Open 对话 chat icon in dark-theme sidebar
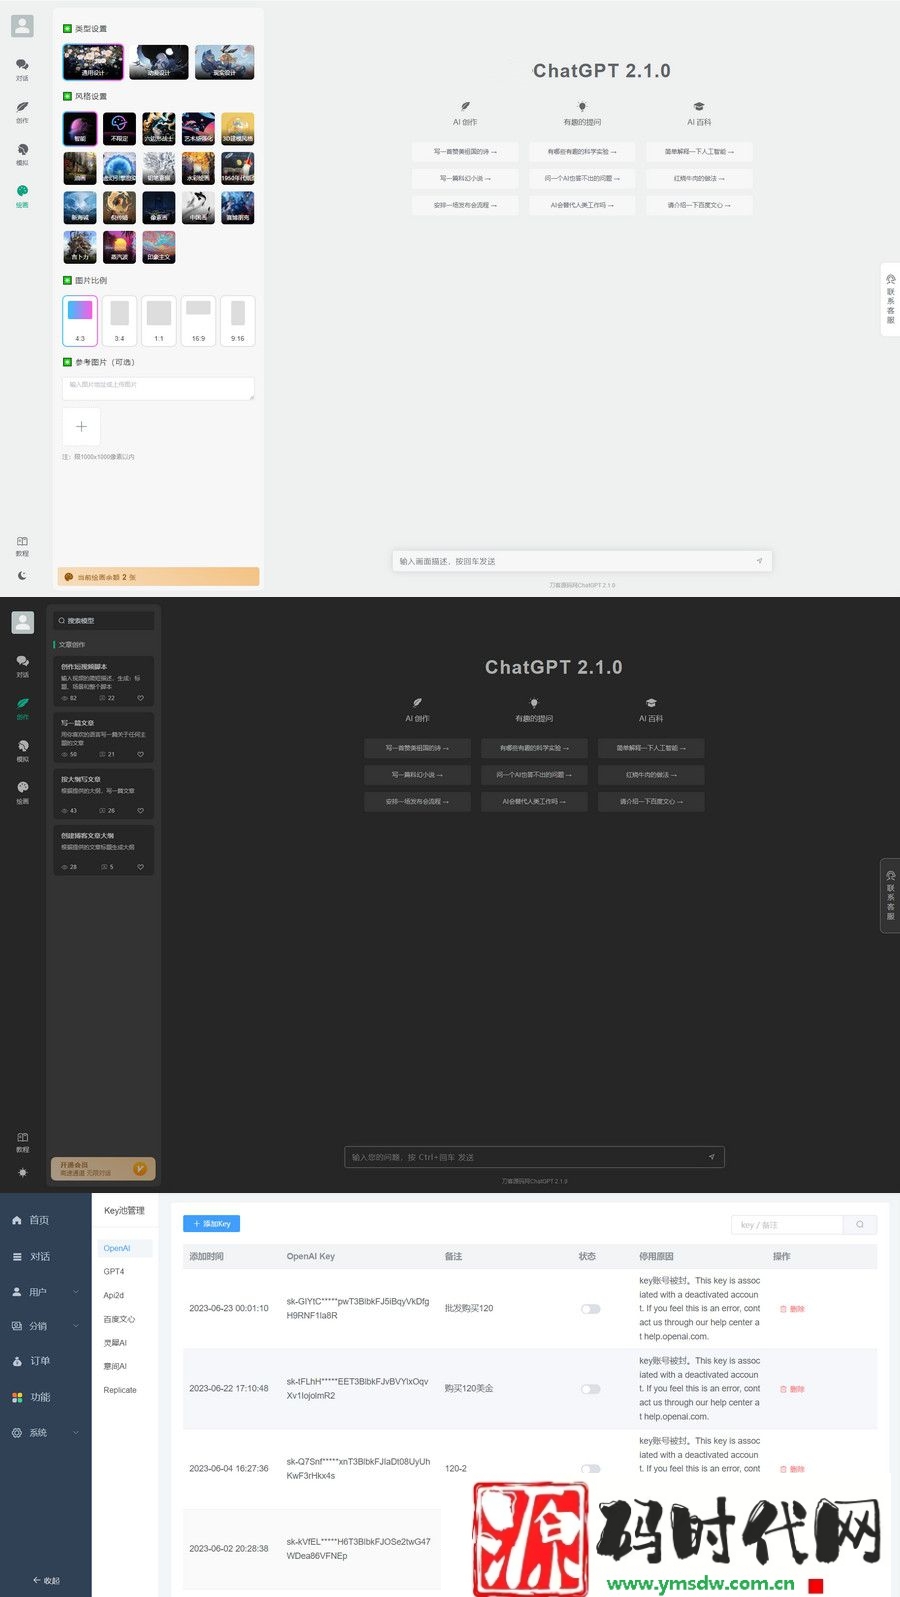This screenshot has width=900, height=1597. (x=22, y=666)
